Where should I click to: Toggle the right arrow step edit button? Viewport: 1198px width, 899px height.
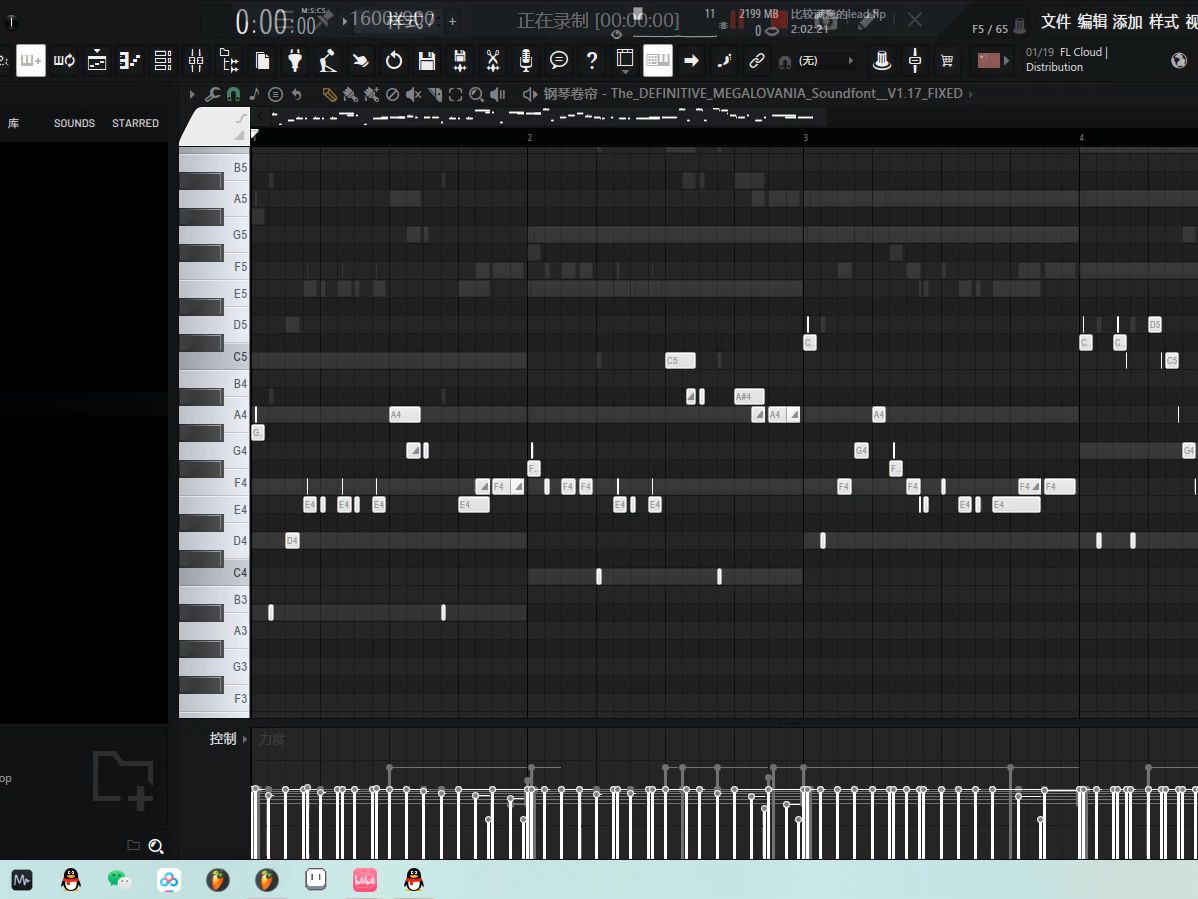click(x=691, y=60)
